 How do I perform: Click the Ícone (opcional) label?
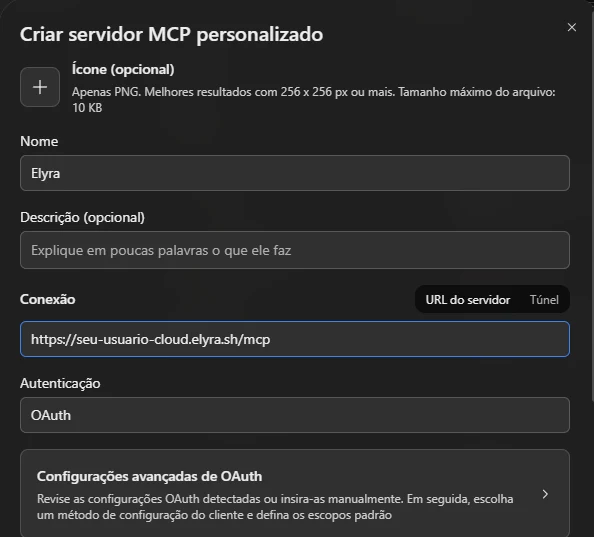click(x=123, y=70)
